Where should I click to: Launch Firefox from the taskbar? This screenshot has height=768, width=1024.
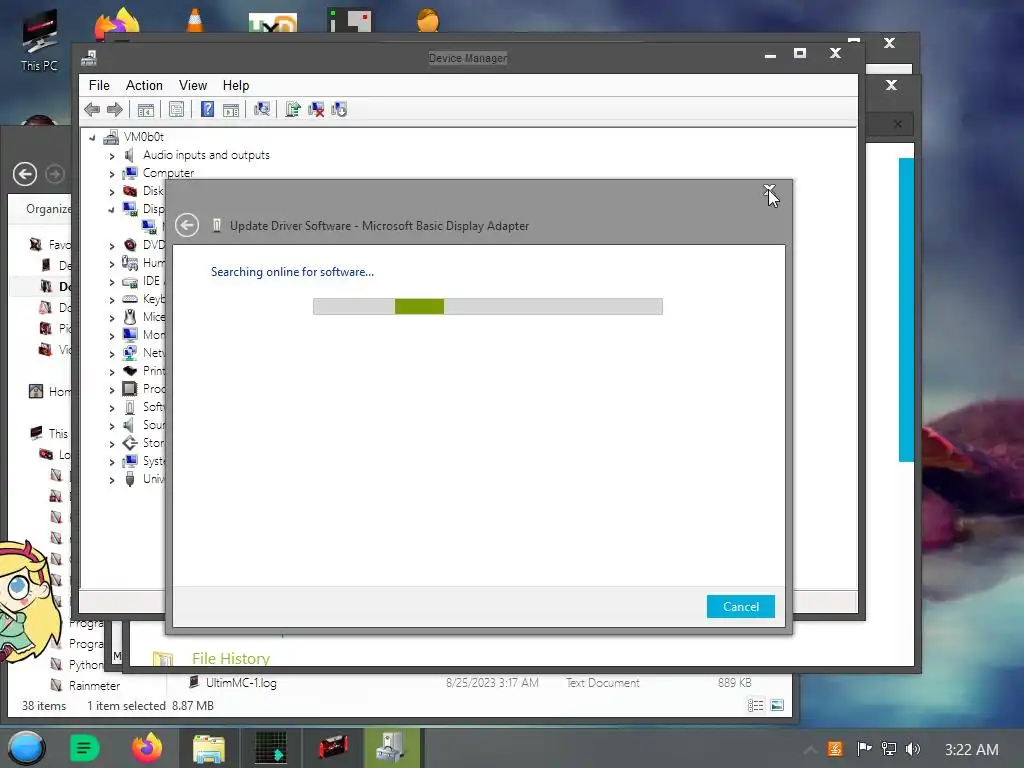click(147, 748)
